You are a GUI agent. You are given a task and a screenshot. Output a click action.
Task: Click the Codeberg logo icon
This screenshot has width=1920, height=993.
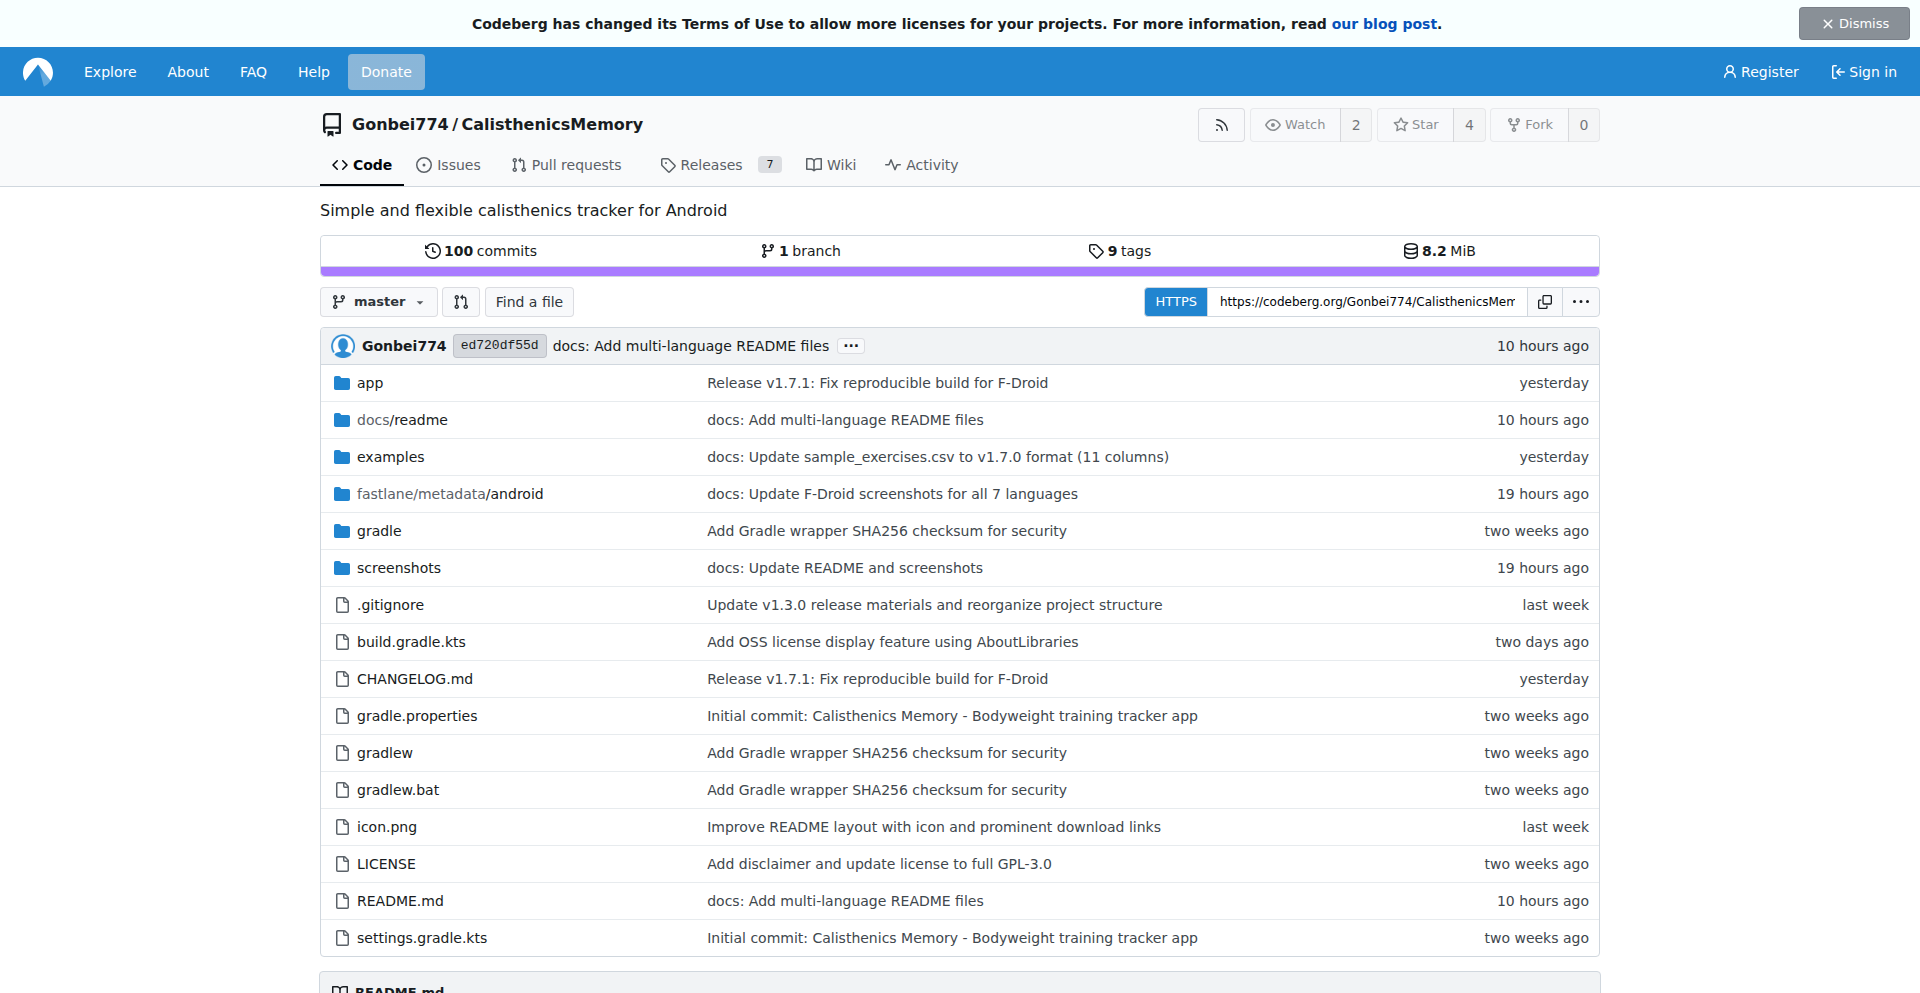[38, 72]
